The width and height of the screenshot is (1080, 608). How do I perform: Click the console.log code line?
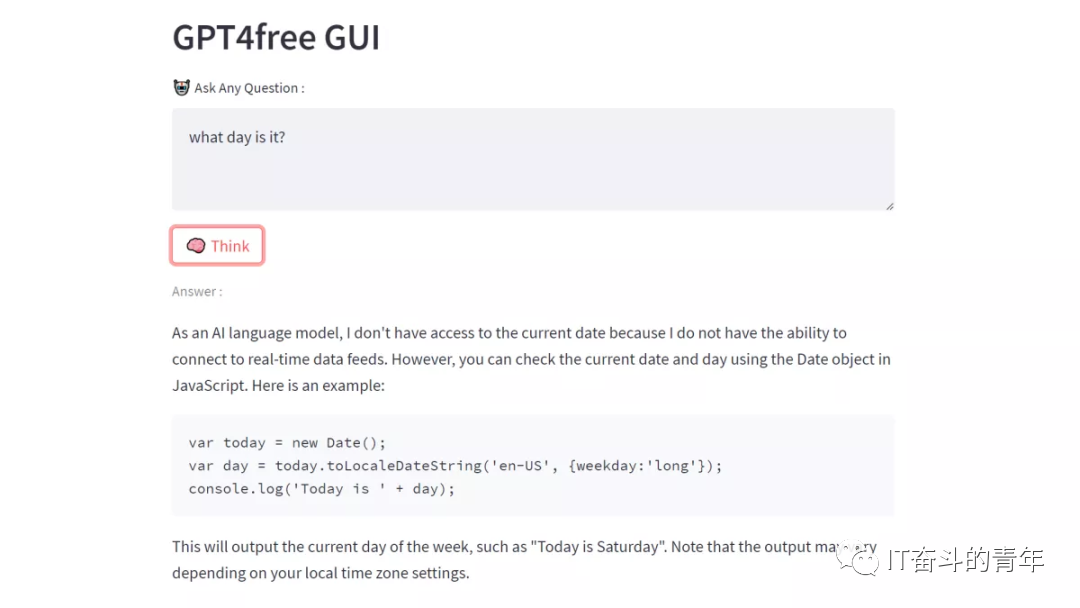321,489
